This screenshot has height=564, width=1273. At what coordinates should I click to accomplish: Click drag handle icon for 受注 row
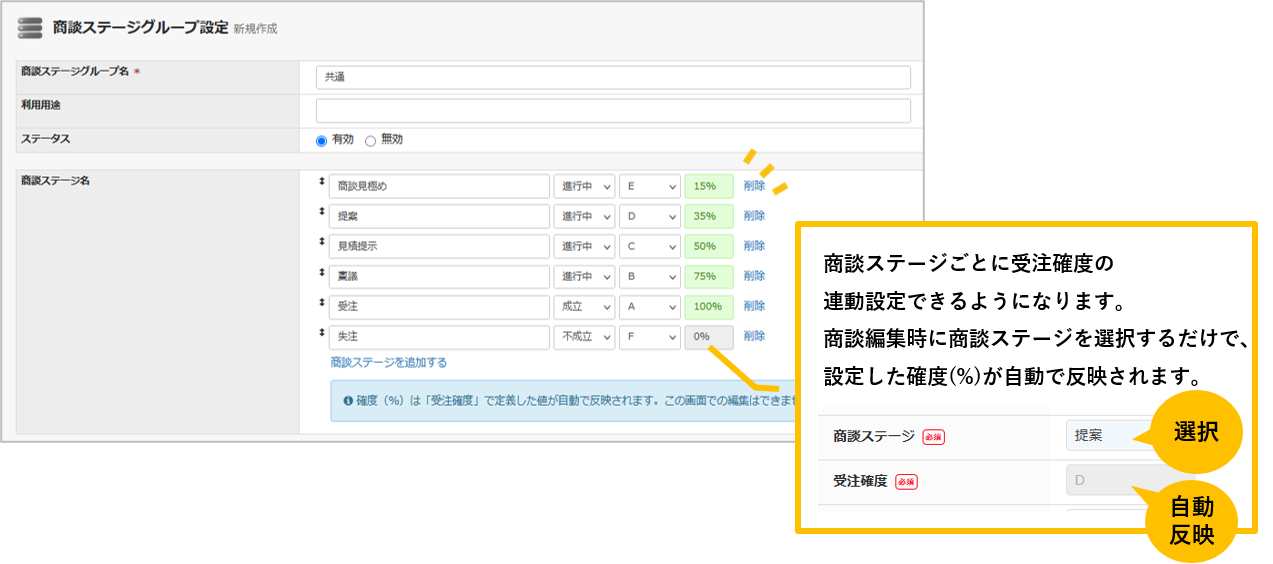click(x=321, y=301)
